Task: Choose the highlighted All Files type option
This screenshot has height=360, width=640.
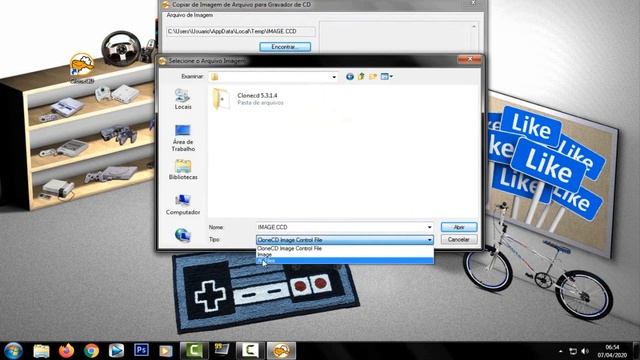Action: 345,260
